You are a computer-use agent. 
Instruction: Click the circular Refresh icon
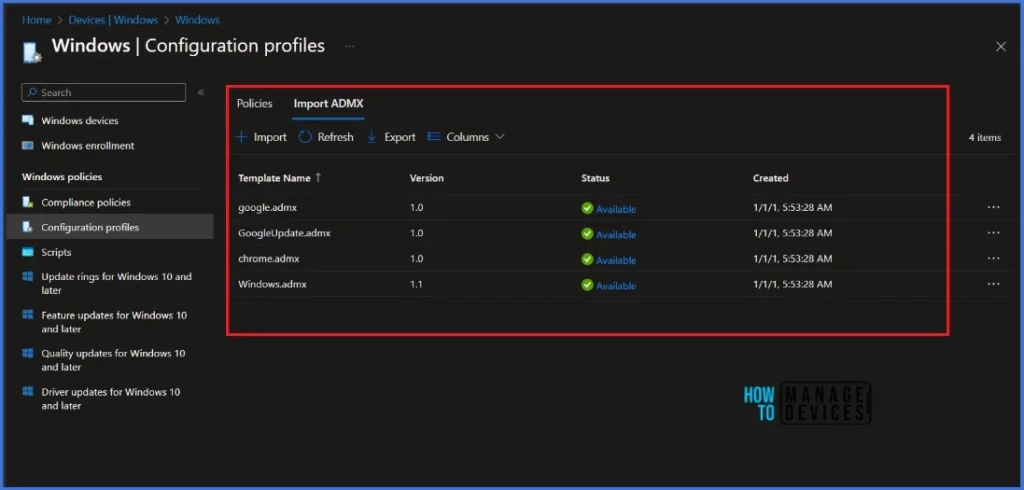tap(305, 137)
